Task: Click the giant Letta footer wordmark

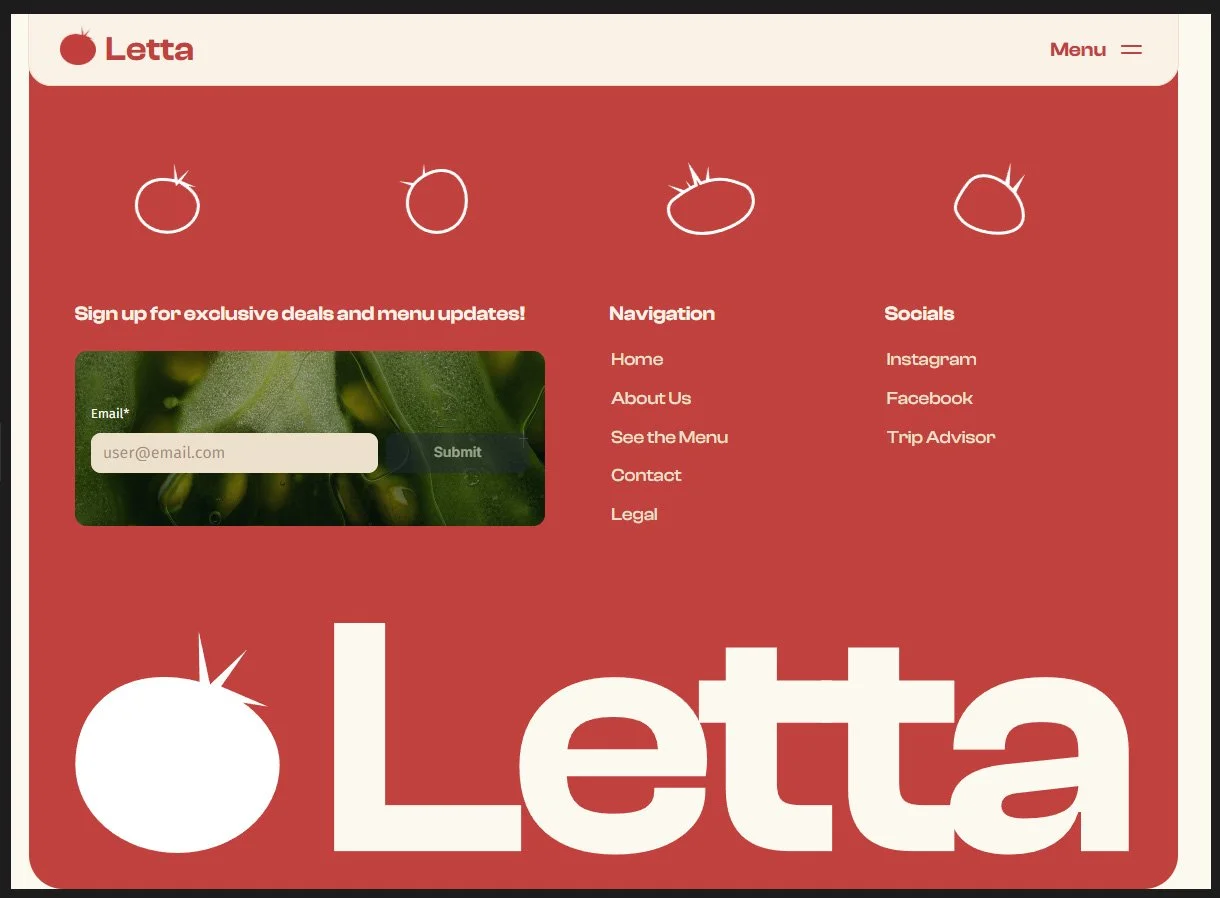Action: tap(731, 738)
